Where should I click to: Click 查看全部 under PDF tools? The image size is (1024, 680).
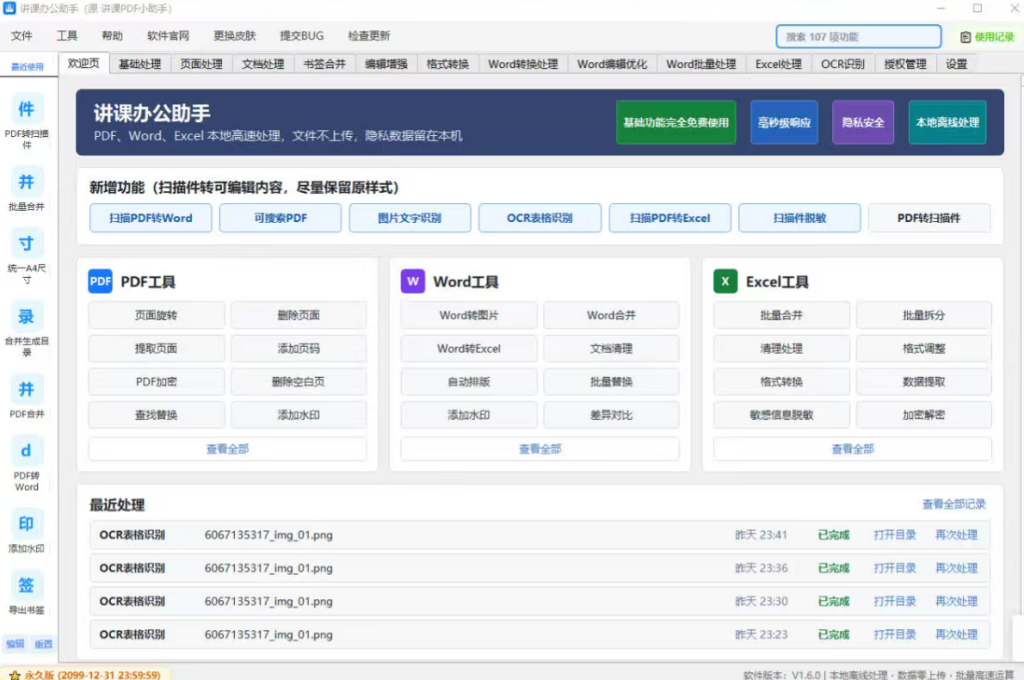[227, 449]
